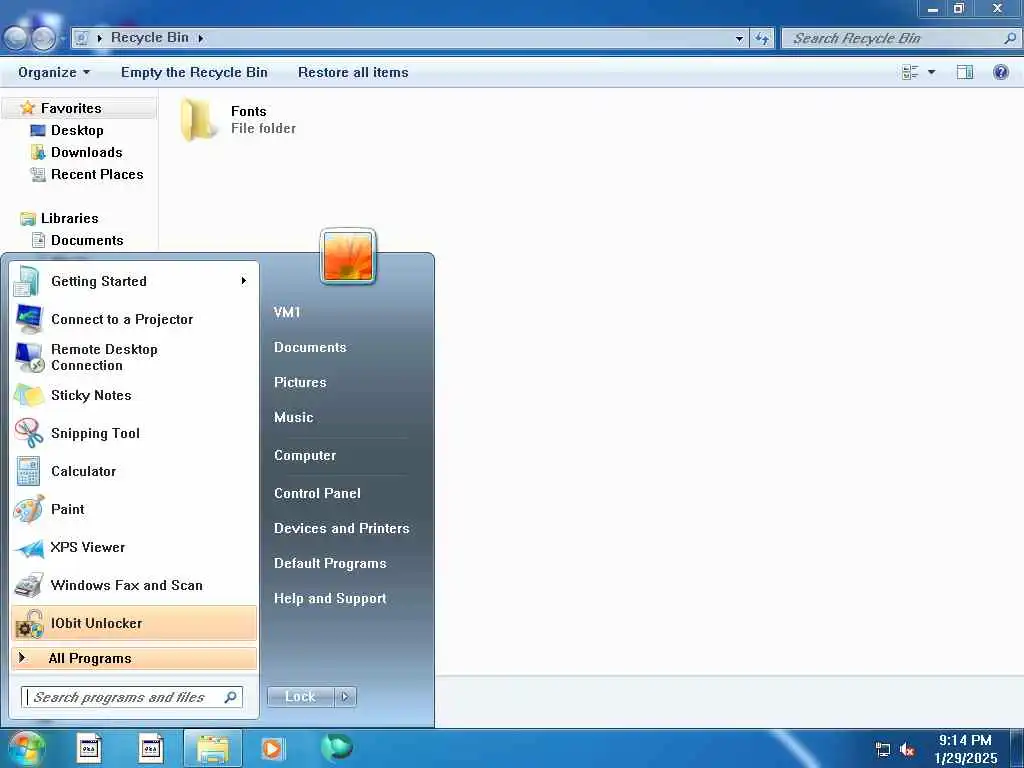1024x768 pixels.
Task: Launch Windows Media Player from taskbar
Action: (272, 748)
